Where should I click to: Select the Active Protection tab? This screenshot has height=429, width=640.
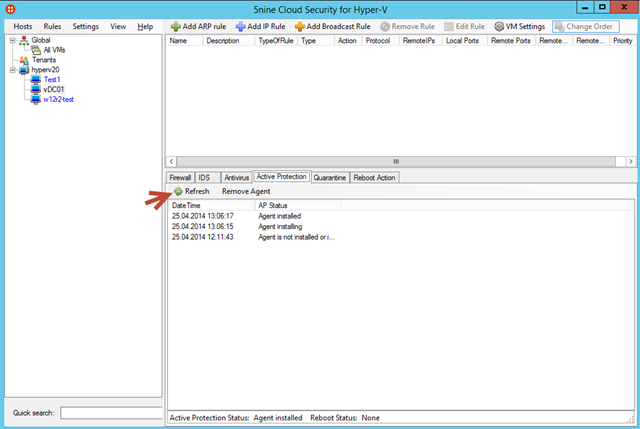click(282, 176)
